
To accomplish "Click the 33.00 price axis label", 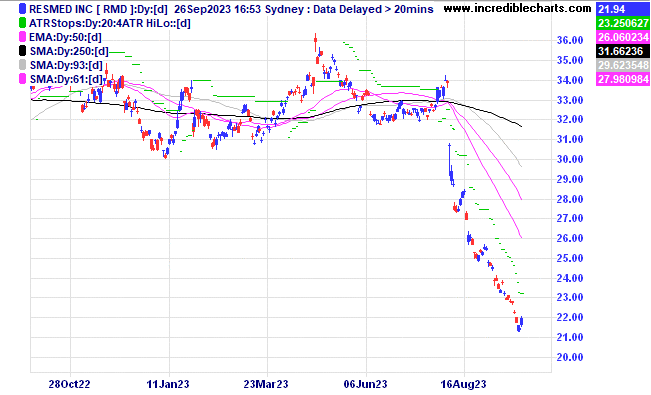I will pos(570,100).
